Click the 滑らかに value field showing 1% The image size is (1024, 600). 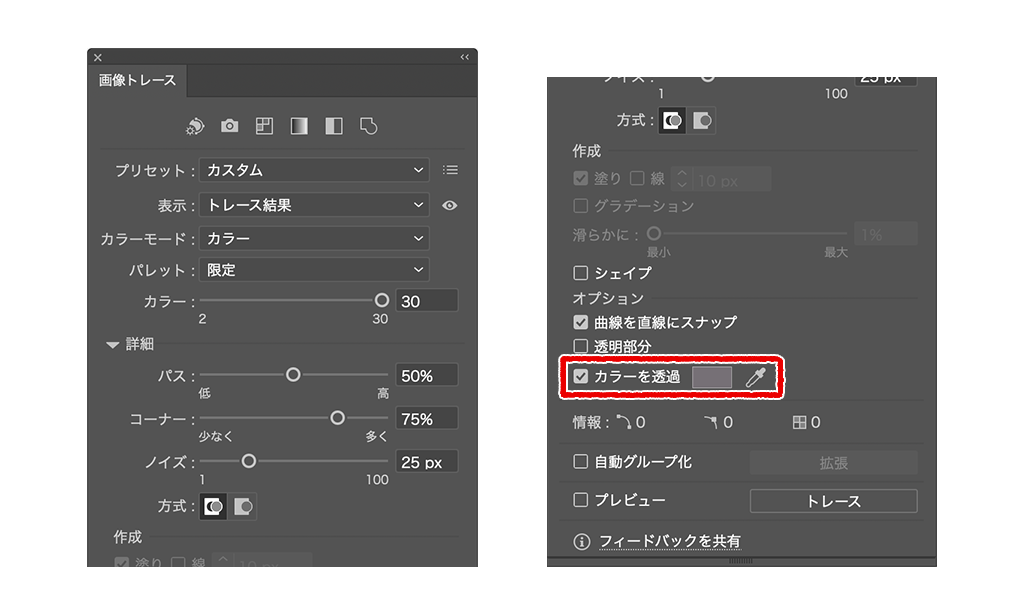(886, 234)
